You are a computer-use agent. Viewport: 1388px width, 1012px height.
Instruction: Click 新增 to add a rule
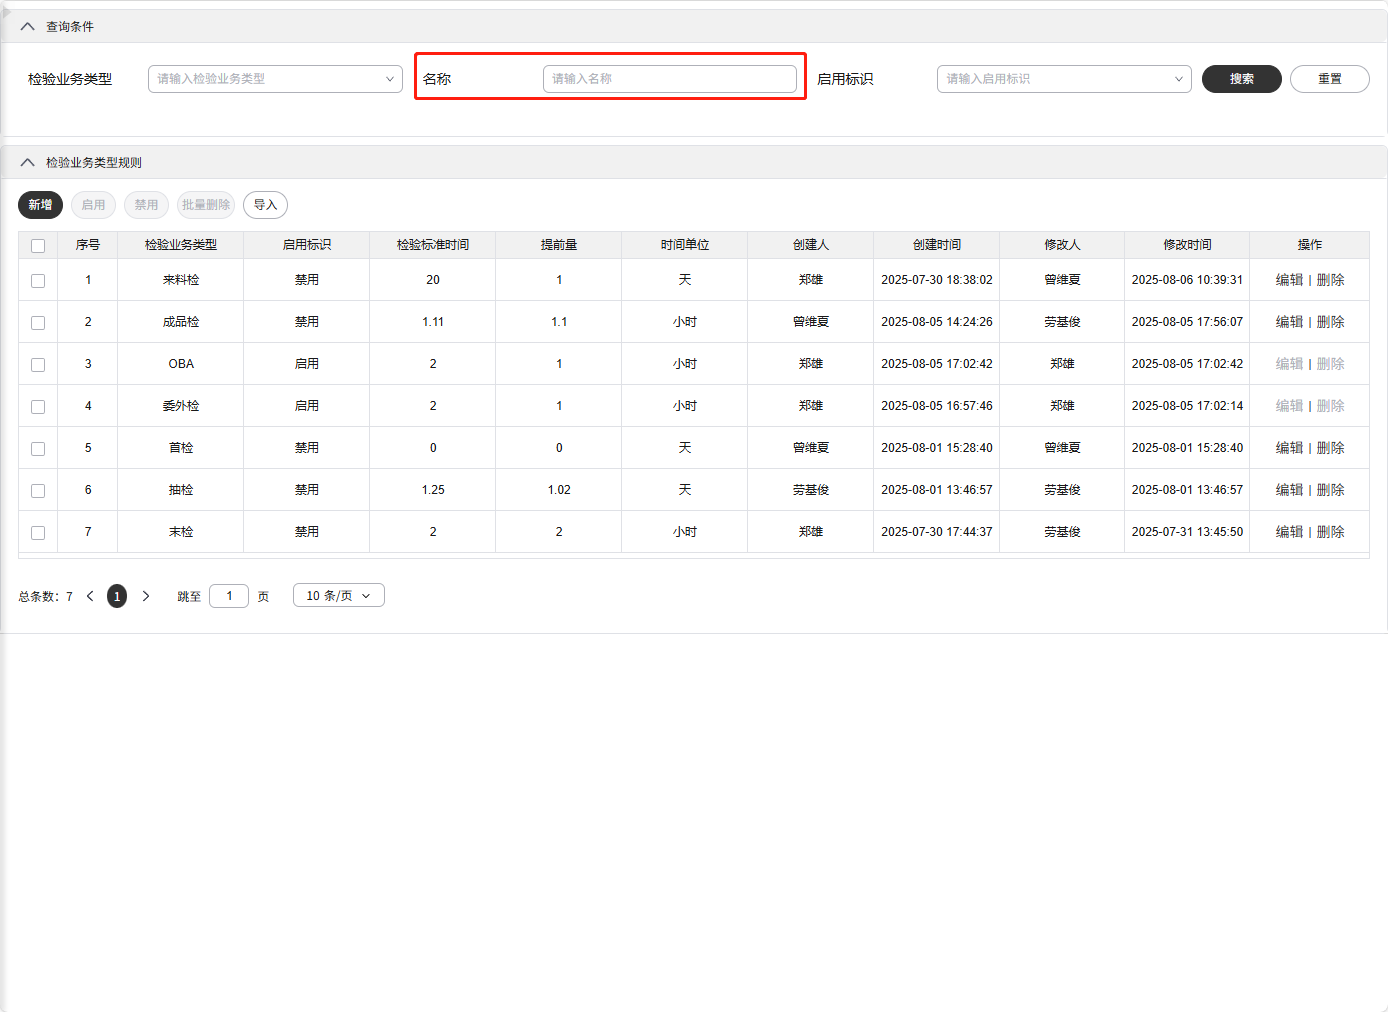[x=40, y=205]
